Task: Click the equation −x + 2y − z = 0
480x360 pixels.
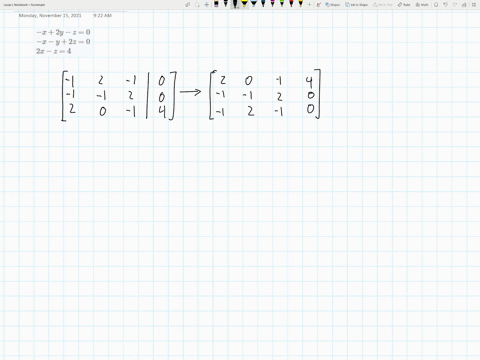Action: tap(63, 32)
